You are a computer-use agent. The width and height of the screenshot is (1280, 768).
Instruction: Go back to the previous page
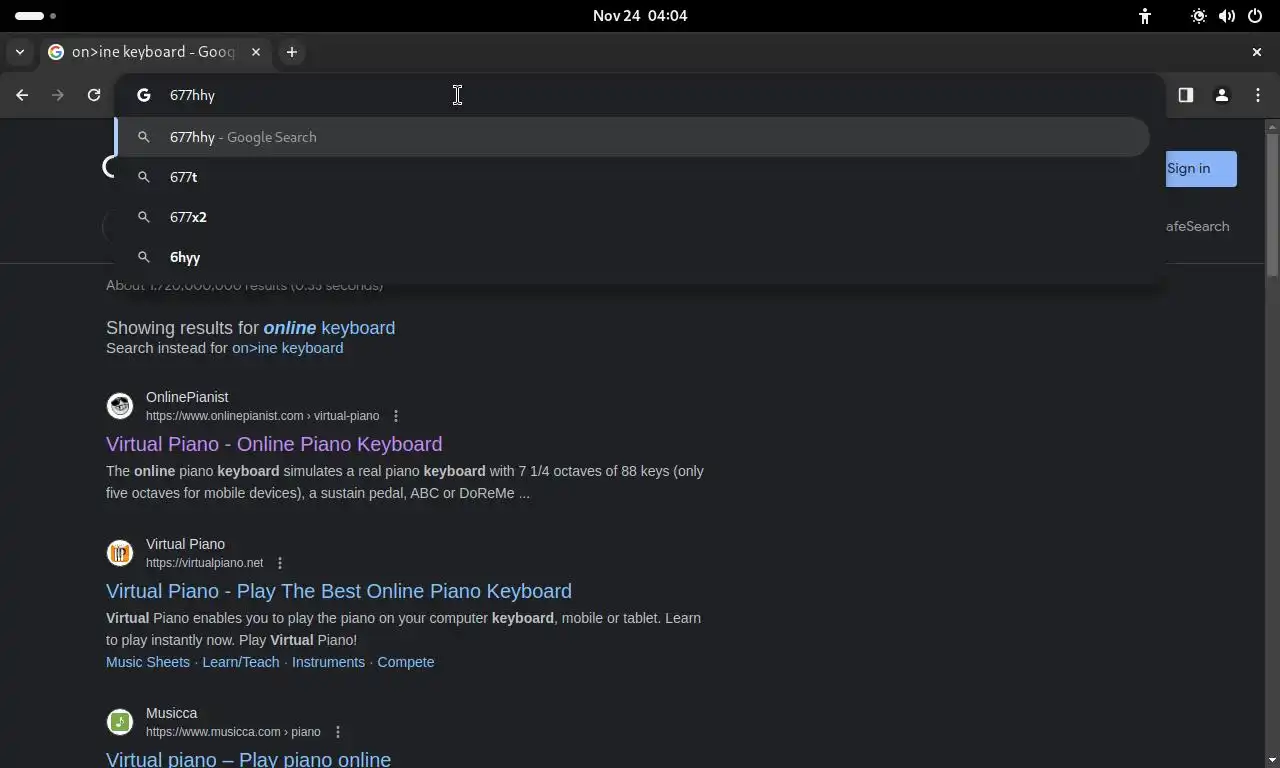[22, 95]
